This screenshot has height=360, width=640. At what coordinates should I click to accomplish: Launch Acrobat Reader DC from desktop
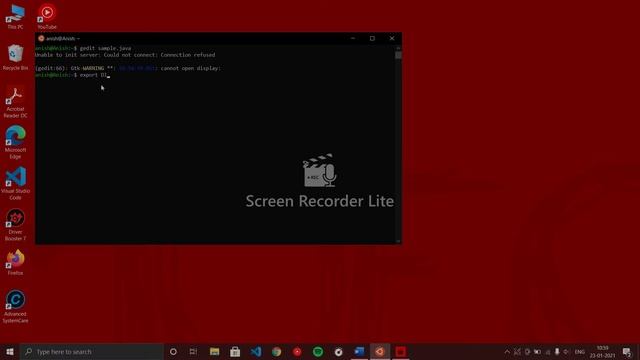15,102
